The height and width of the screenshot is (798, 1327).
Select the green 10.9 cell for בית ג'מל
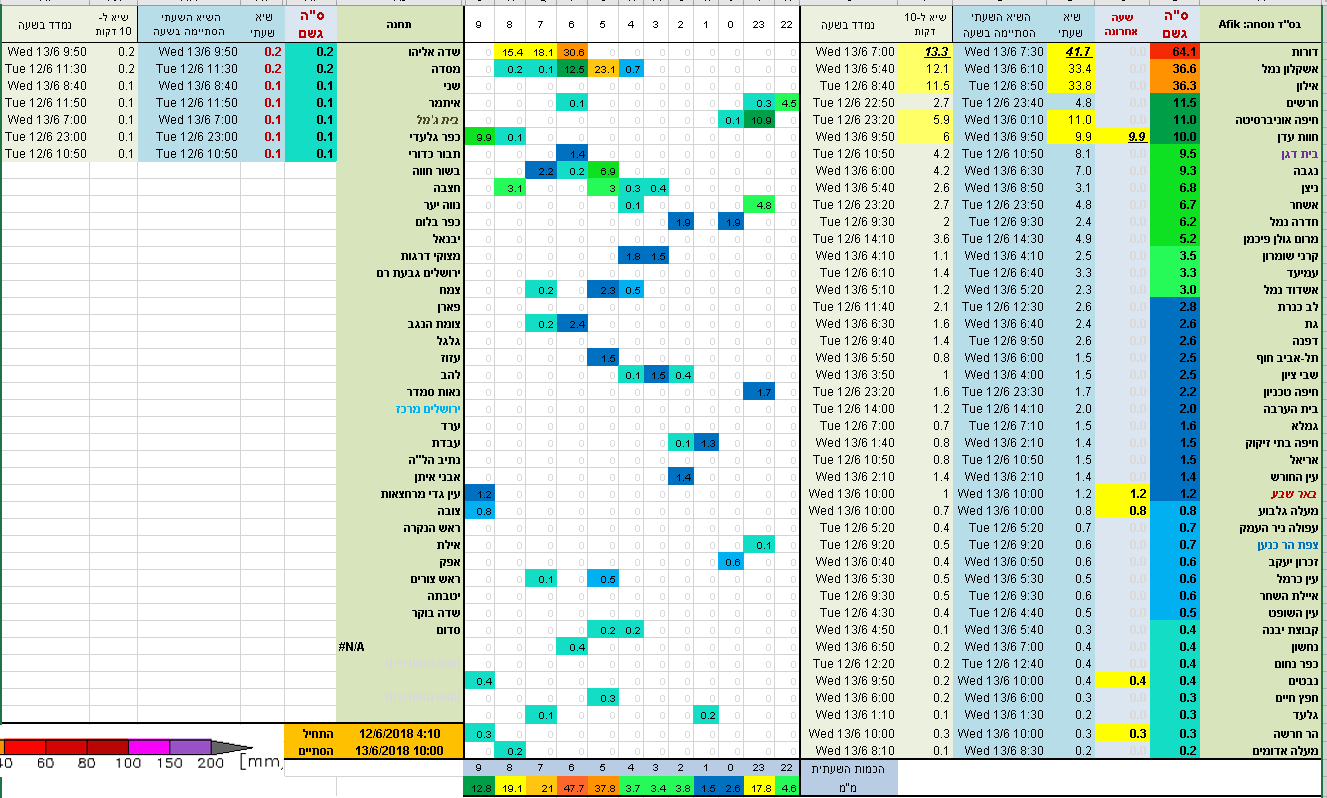[759, 120]
